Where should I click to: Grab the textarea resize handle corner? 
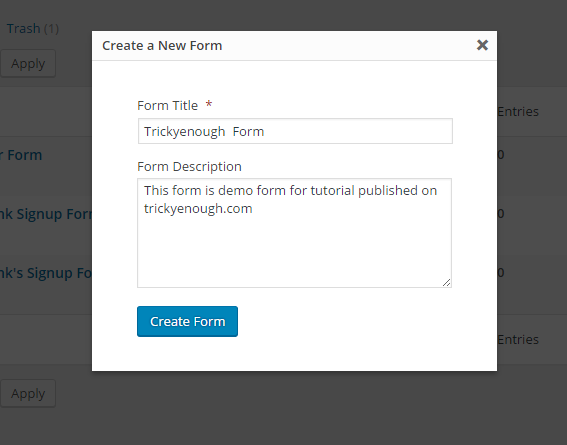(447, 283)
